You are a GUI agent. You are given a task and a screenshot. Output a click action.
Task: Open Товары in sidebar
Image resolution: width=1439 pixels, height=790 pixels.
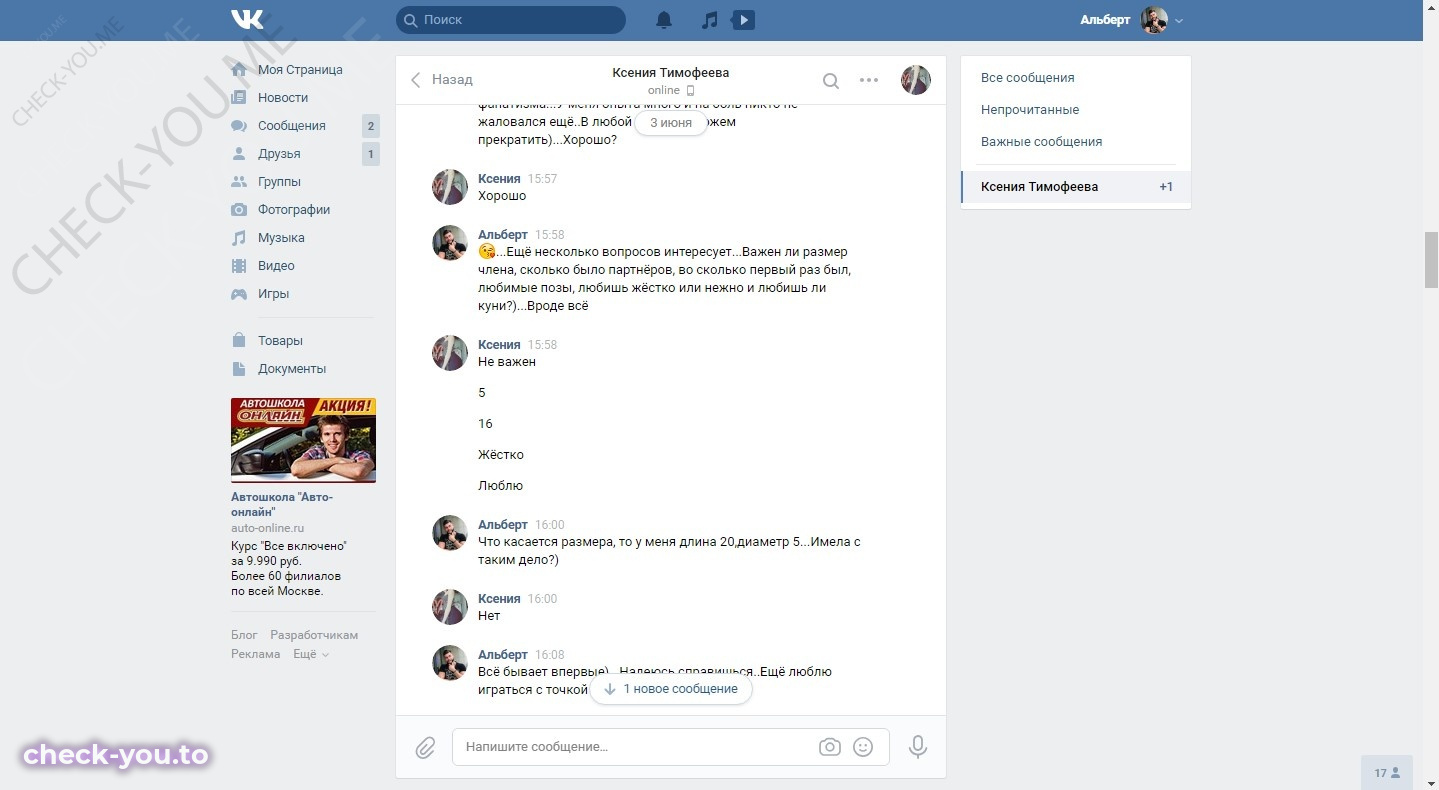point(280,341)
